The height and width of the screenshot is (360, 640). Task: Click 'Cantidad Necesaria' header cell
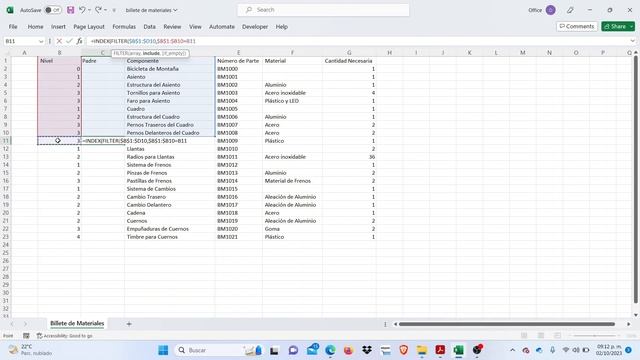(x=349, y=61)
